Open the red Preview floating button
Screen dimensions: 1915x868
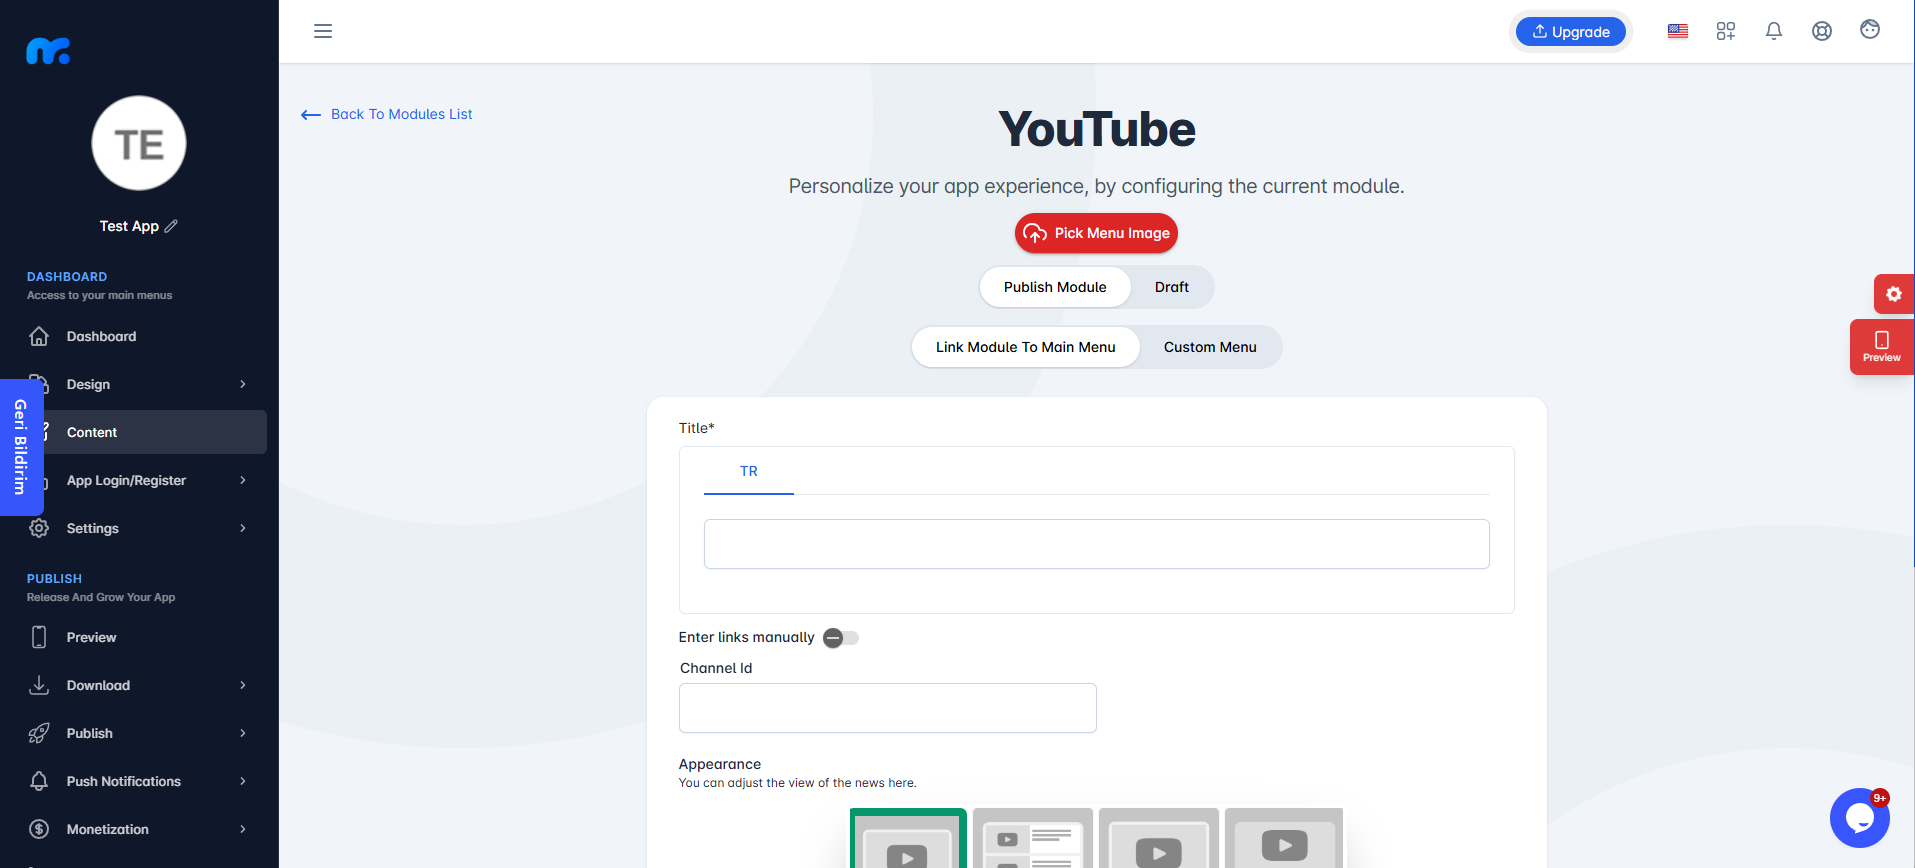1881,347
